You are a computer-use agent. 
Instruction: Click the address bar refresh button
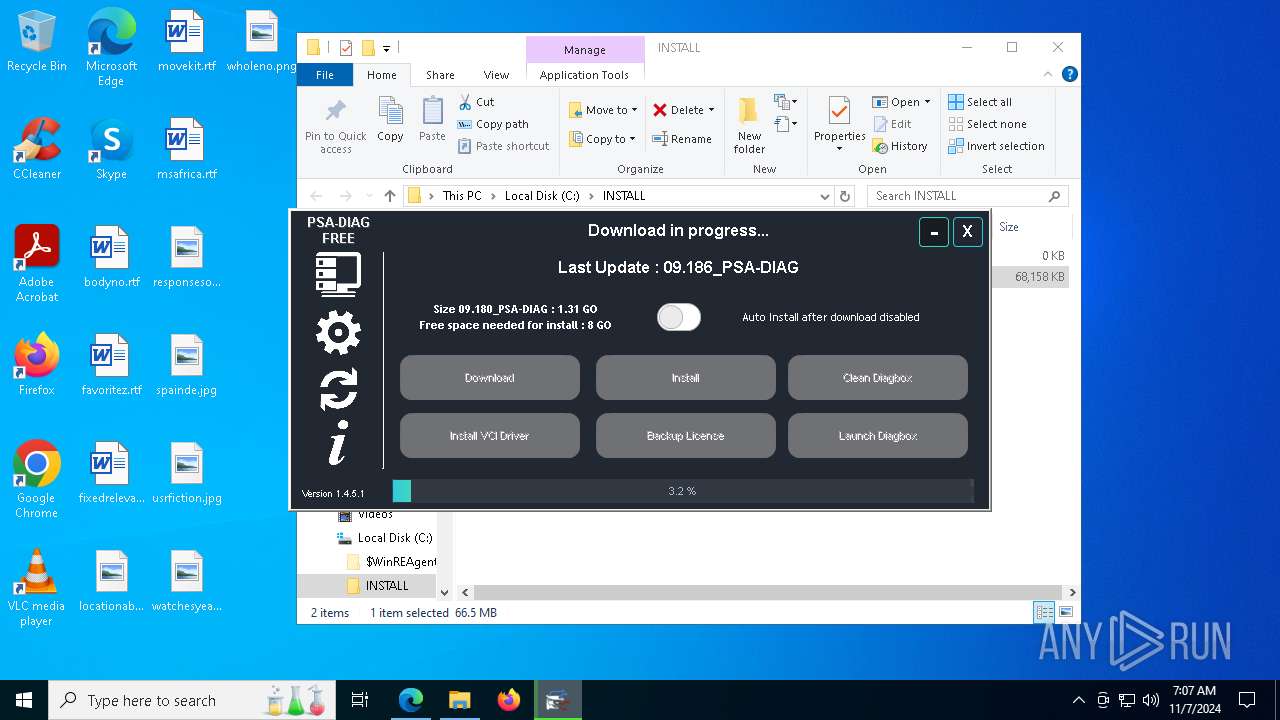click(x=845, y=196)
